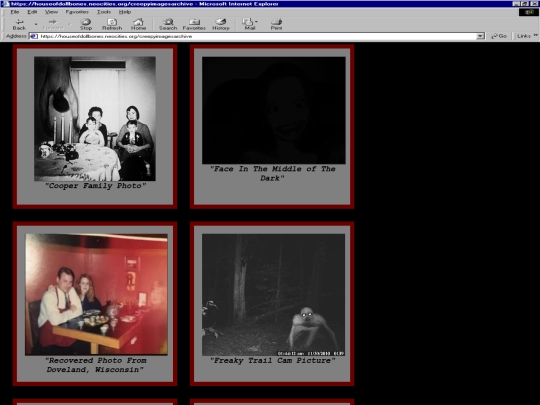Click the "Address" label text
The height and width of the screenshot is (405, 540).
coord(16,36)
